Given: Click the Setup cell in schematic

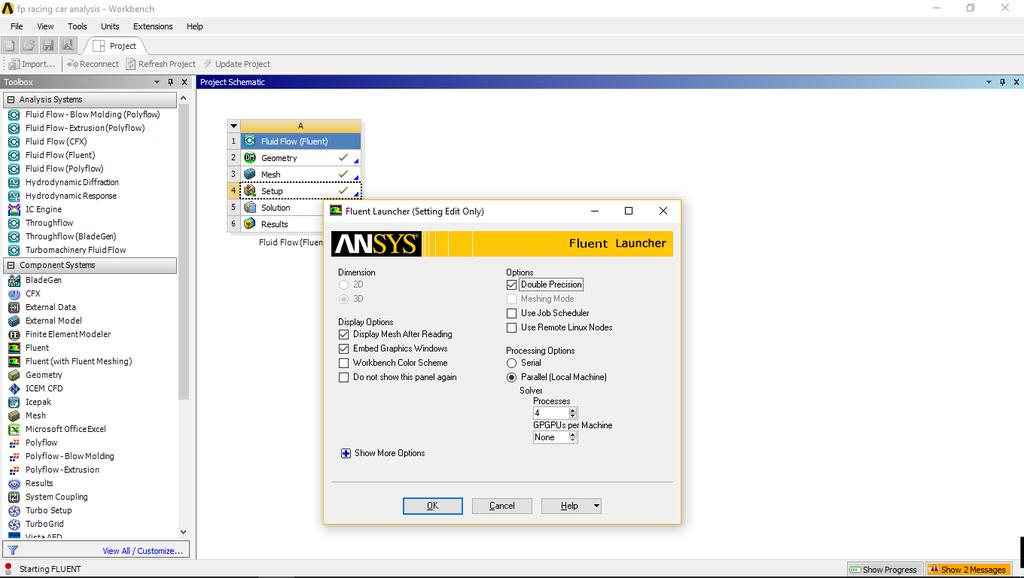Looking at the screenshot, I should tap(300, 191).
